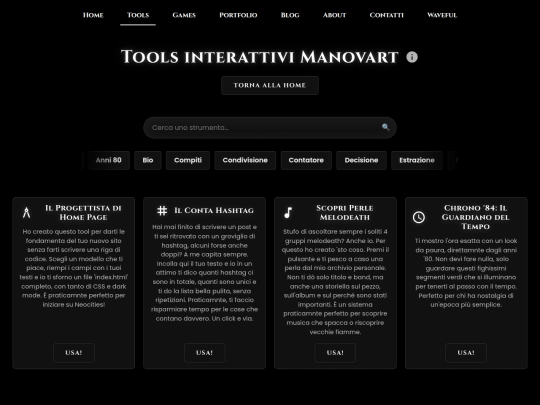The height and width of the screenshot is (405, 540).
Task: Click the description text of Conta Hashtag card
Action: [205, 273]
